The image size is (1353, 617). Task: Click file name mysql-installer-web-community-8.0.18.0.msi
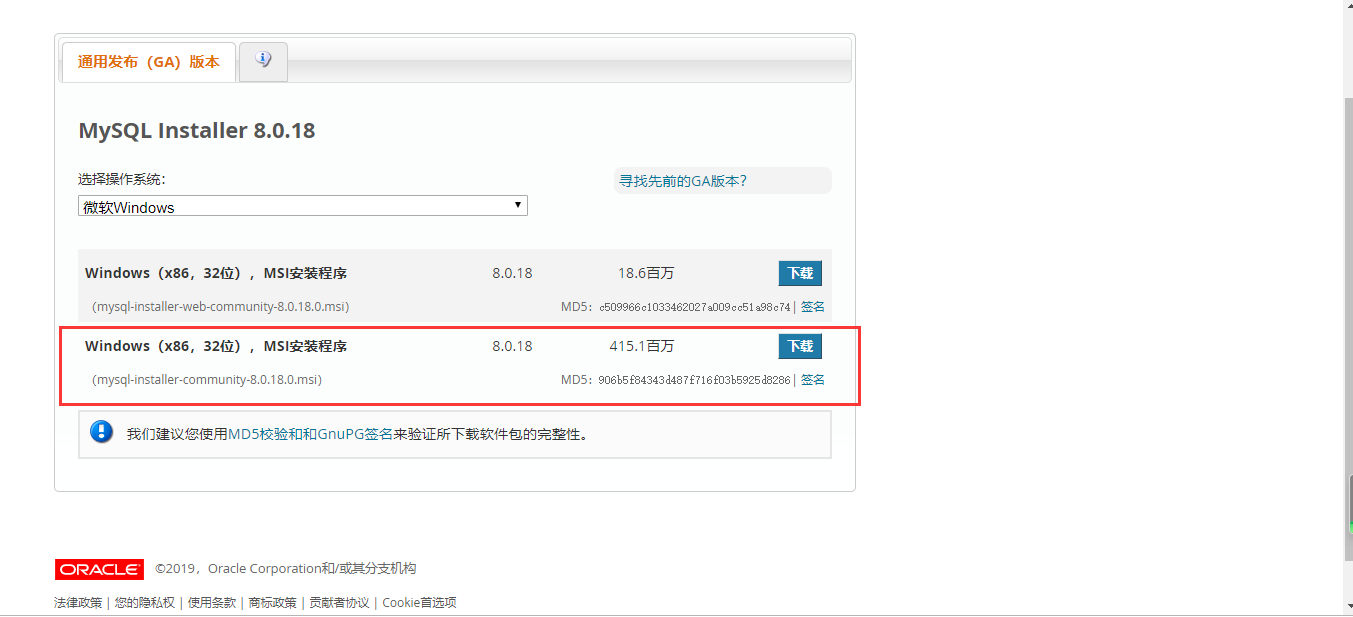(221, 307)
